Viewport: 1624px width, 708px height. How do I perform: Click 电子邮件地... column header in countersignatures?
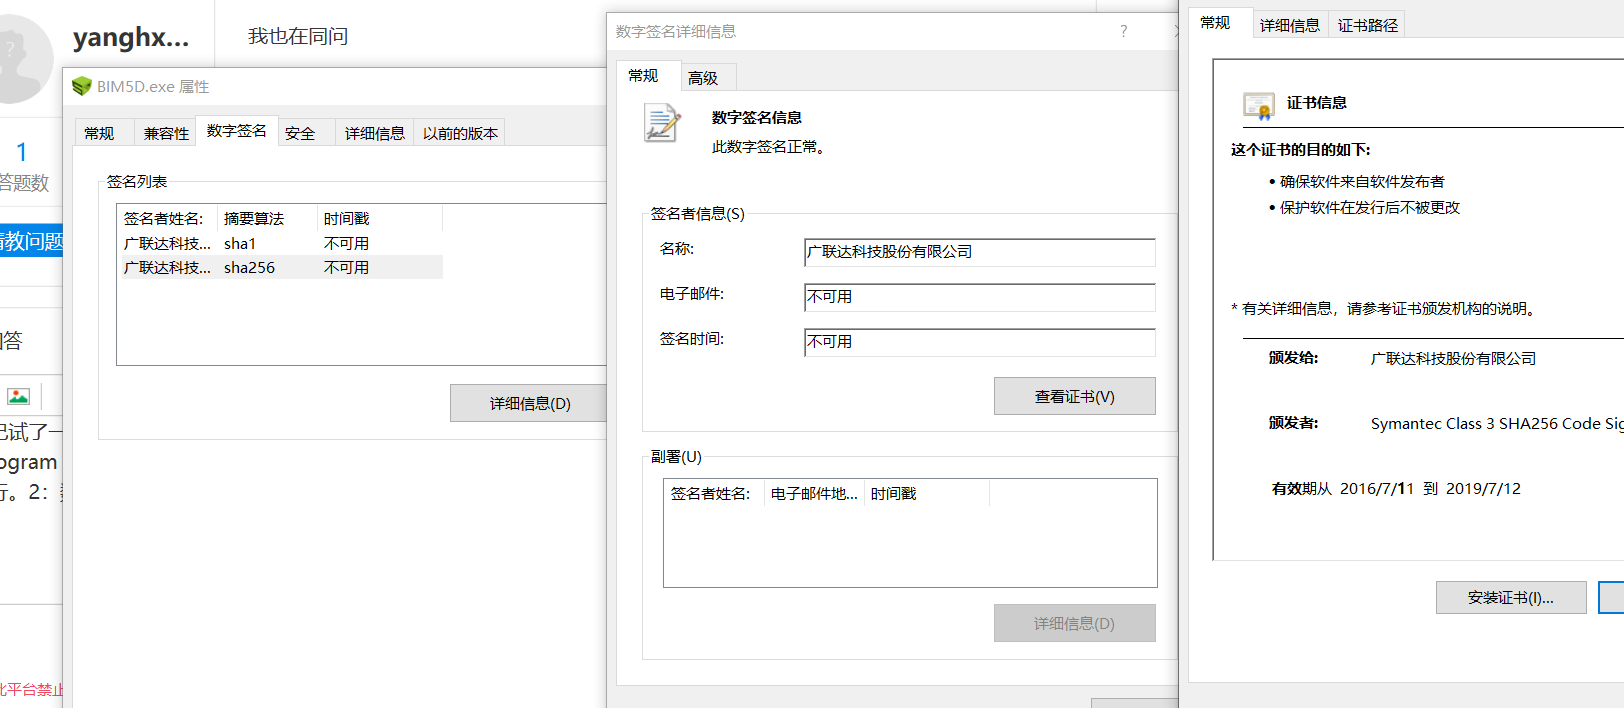pyautogui.click(x=815, y=493)
